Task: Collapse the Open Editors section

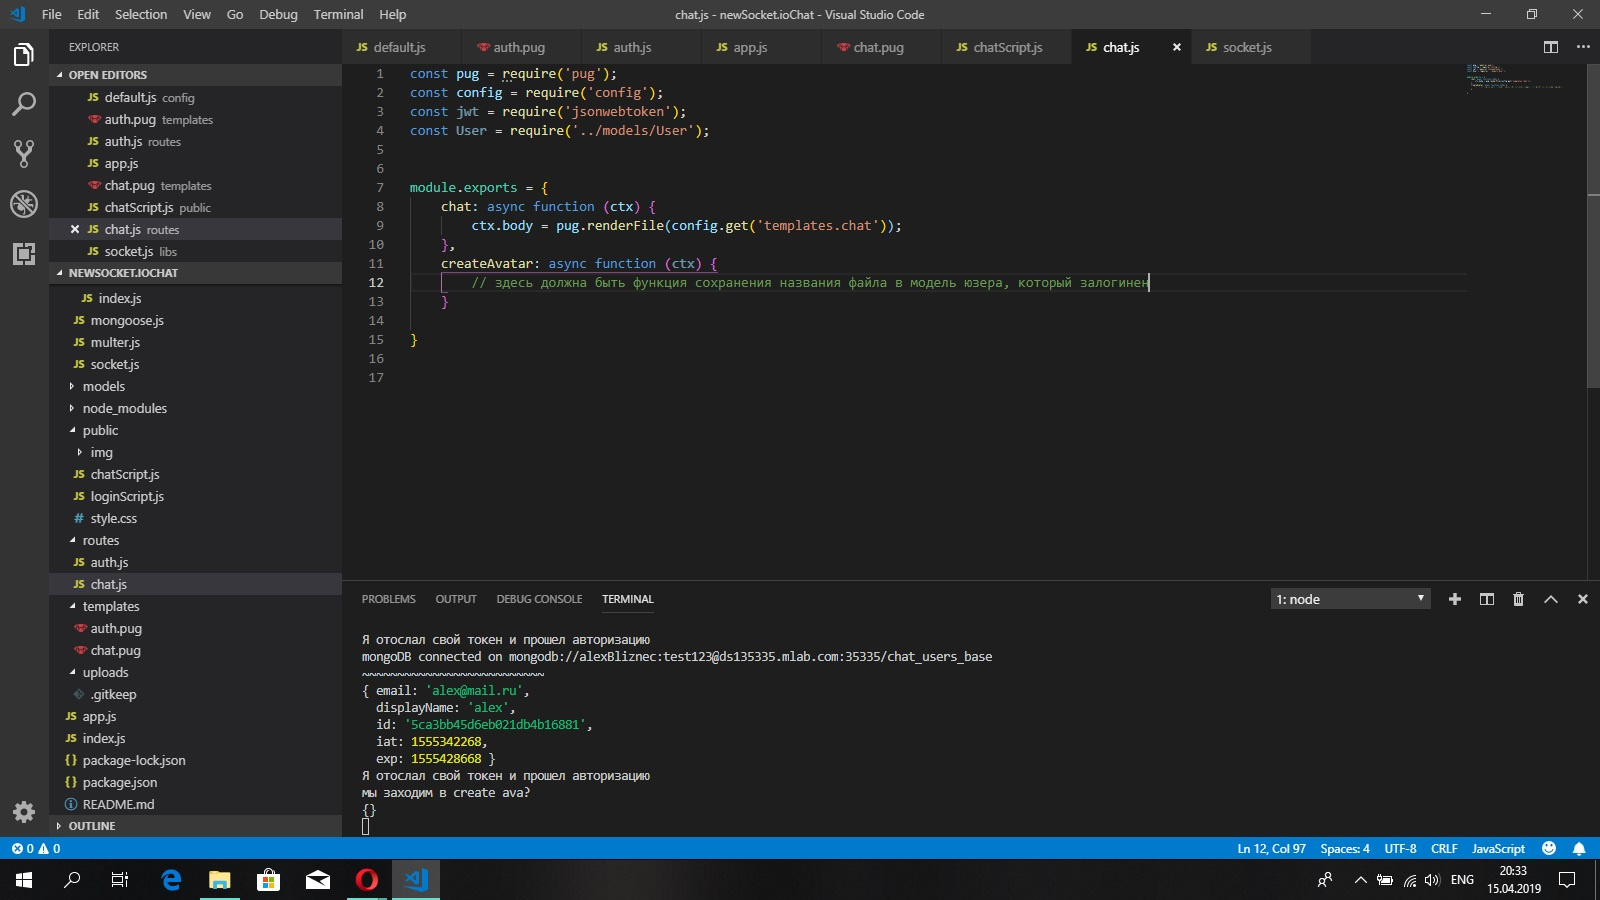Action: coord(195,75)
